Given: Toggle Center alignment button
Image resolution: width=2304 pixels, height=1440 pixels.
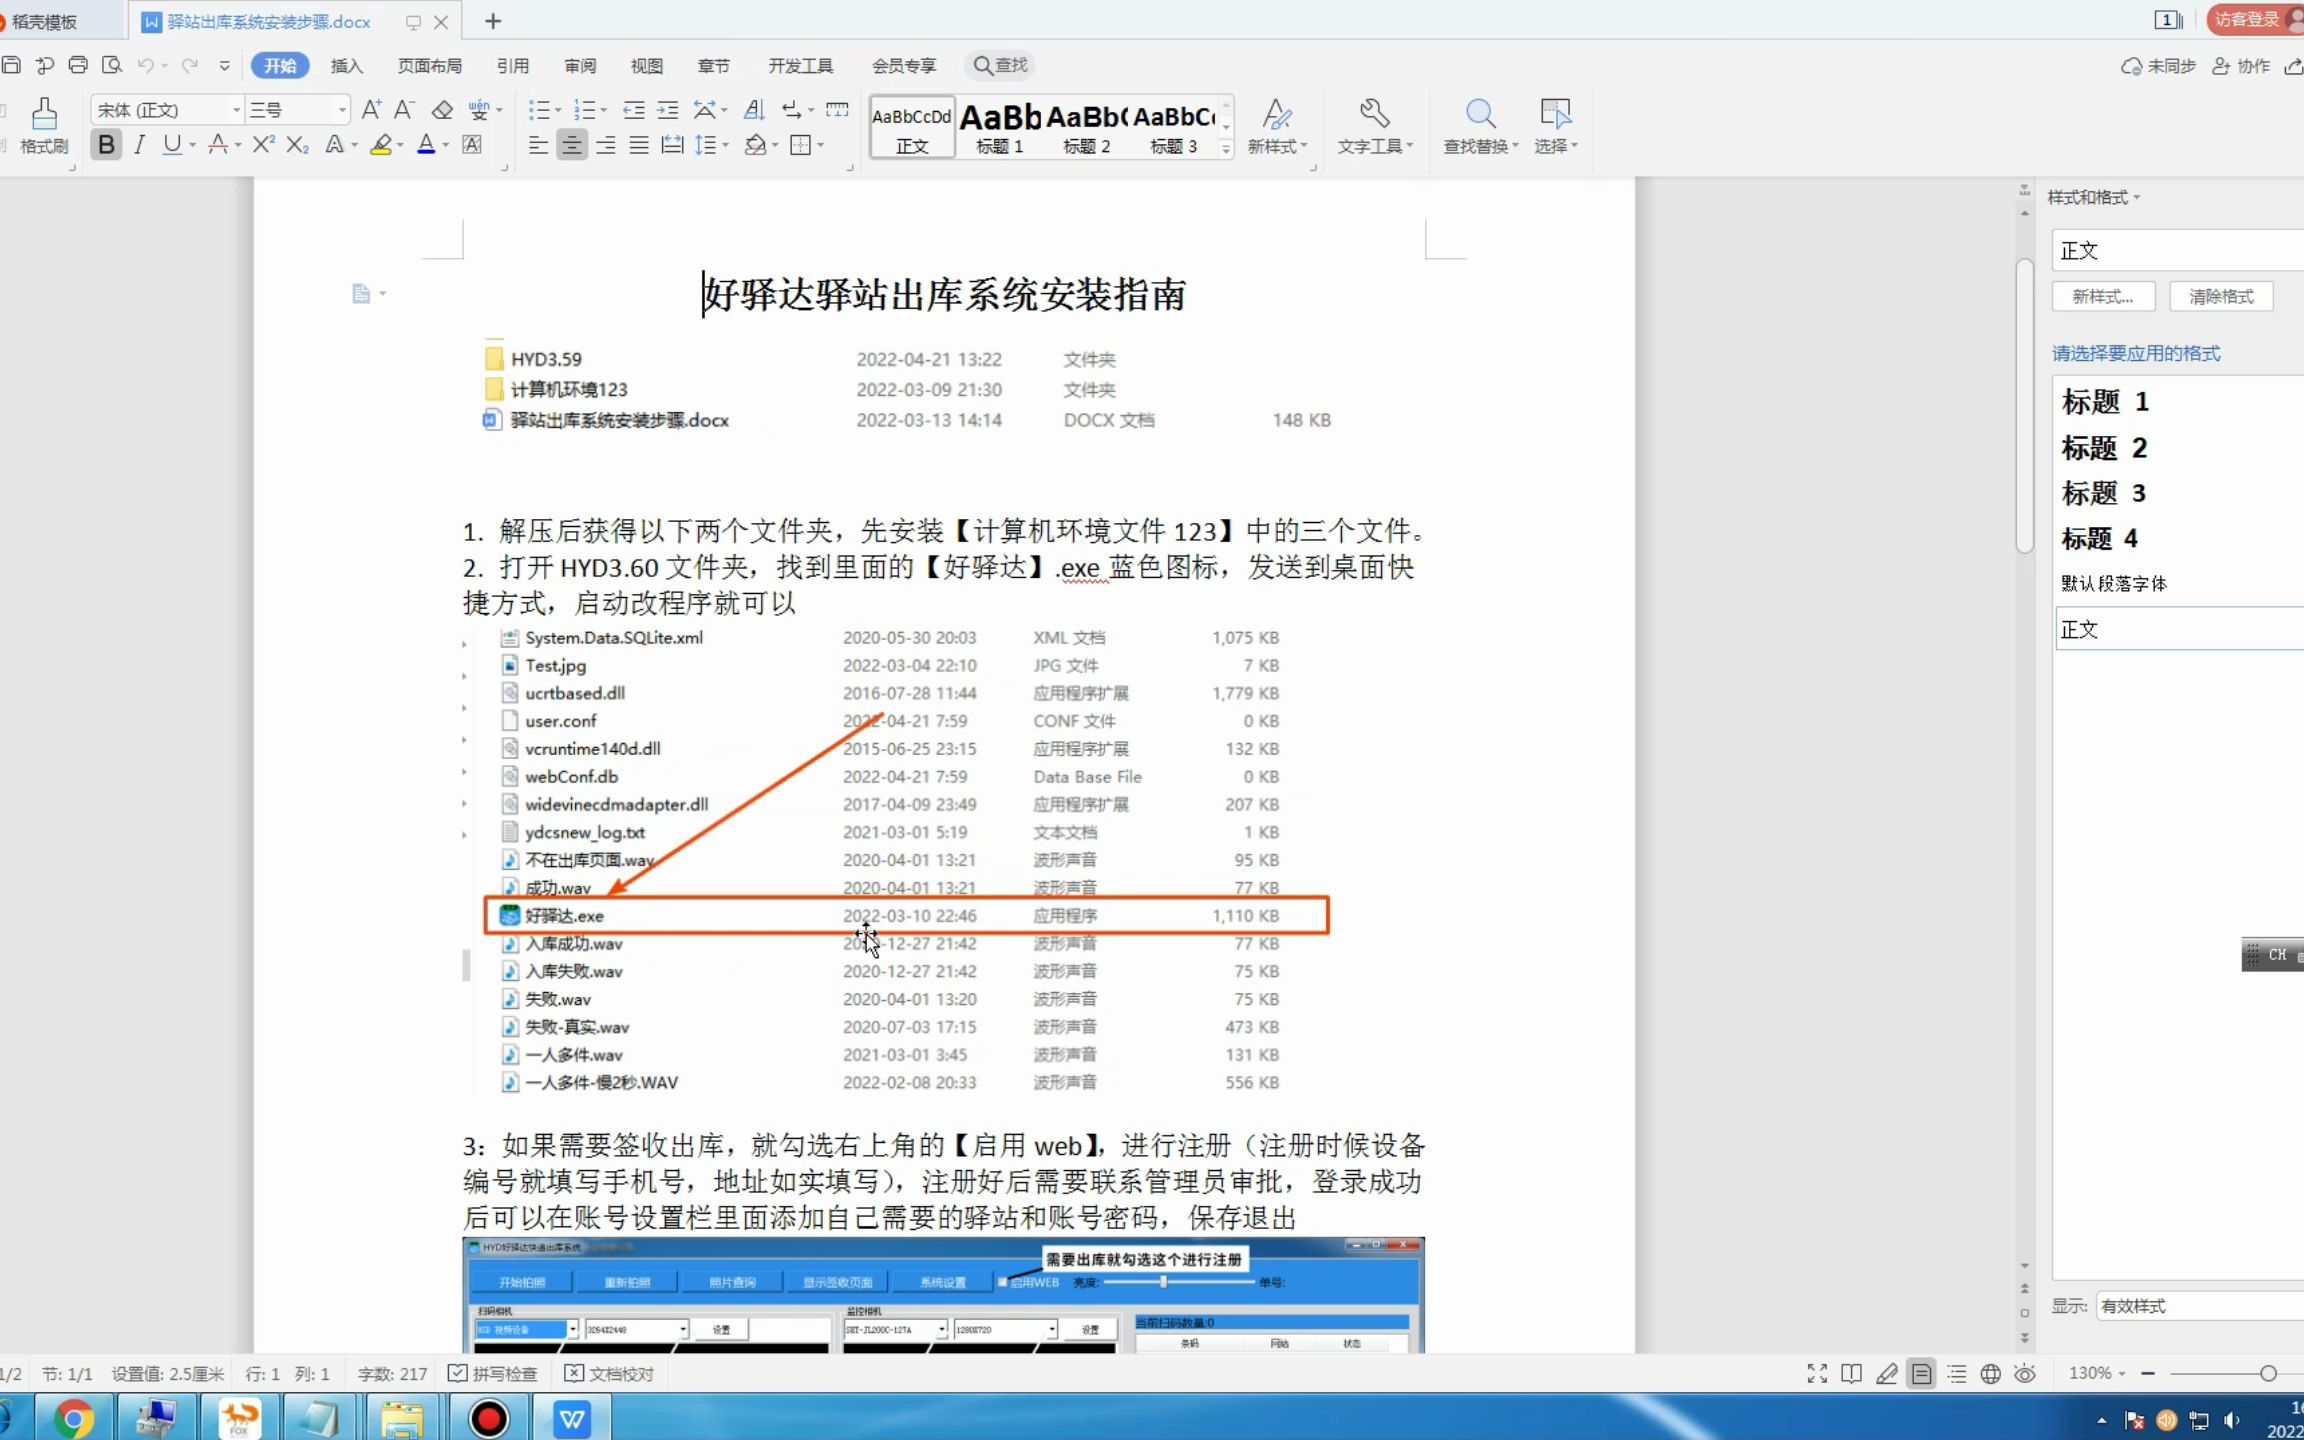Looking at the screenshot, I should [572, 145].
